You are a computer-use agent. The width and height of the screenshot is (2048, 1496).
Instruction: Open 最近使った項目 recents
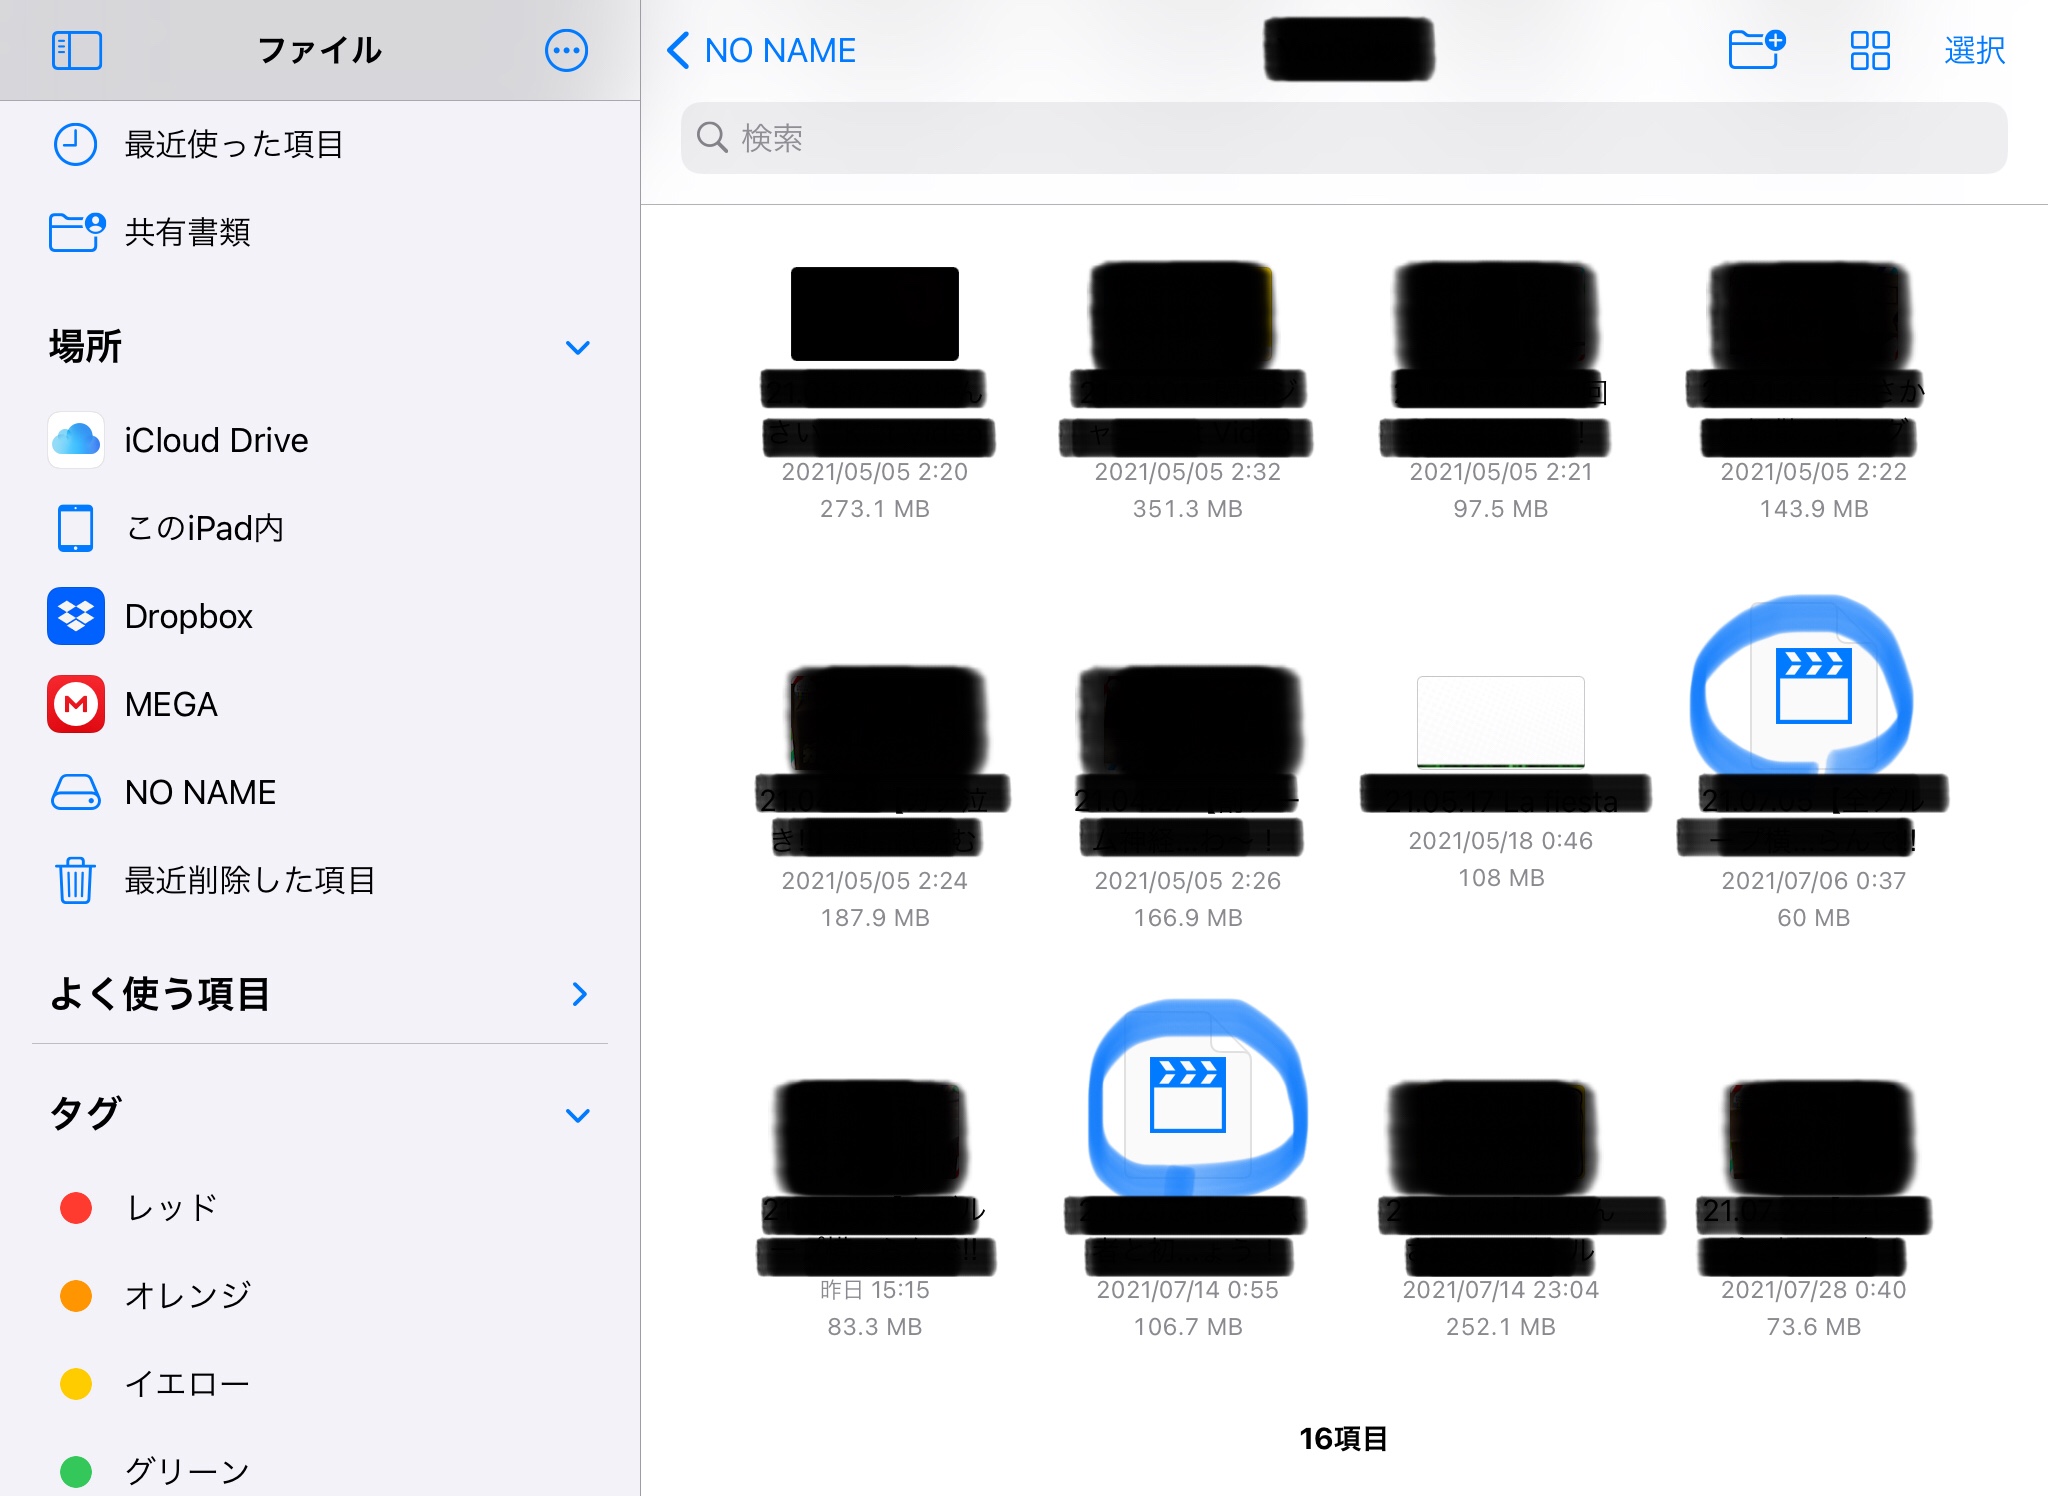click(233, 144)
